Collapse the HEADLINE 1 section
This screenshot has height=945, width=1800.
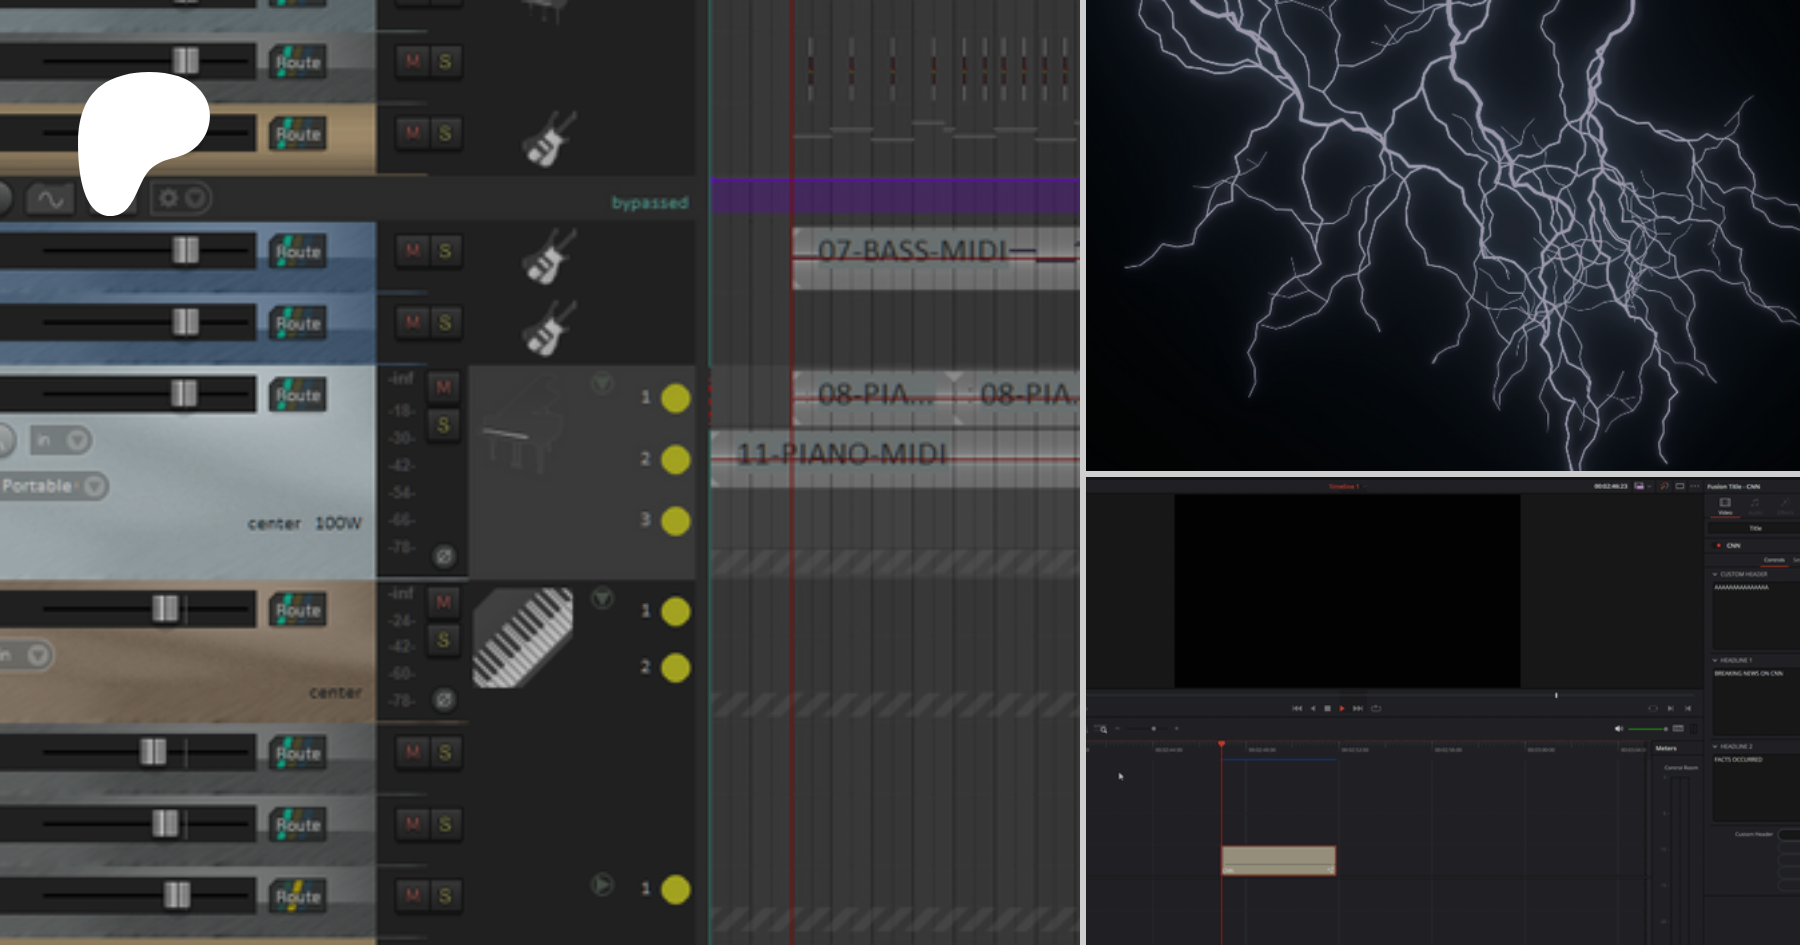tap(1715, 660)
